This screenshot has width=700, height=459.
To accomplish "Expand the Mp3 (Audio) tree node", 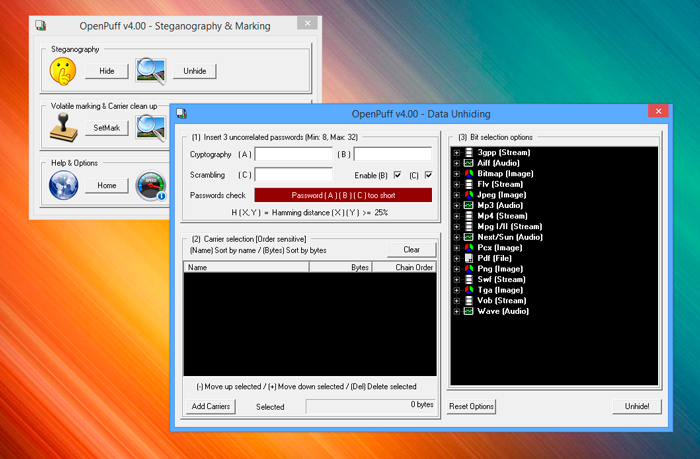I will point(457,206).
